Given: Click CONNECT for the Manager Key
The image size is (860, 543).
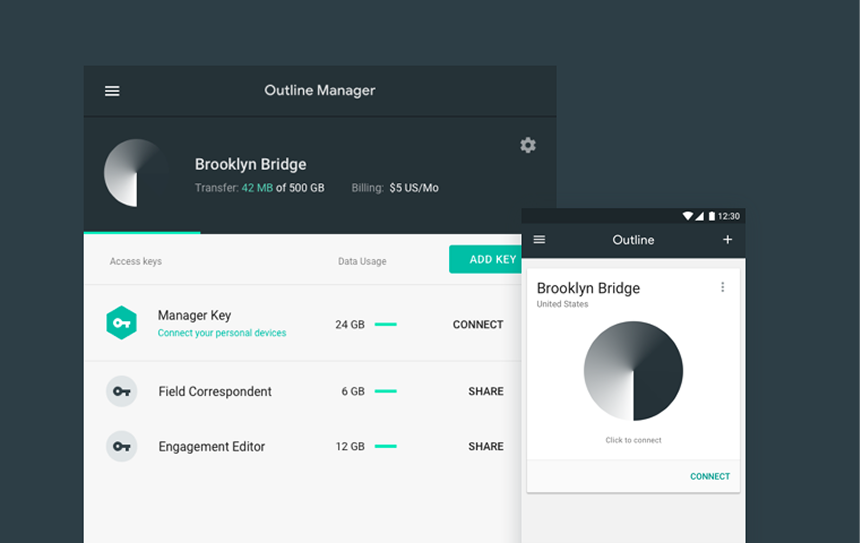Looking at the screenshot, I should [478, 324].
